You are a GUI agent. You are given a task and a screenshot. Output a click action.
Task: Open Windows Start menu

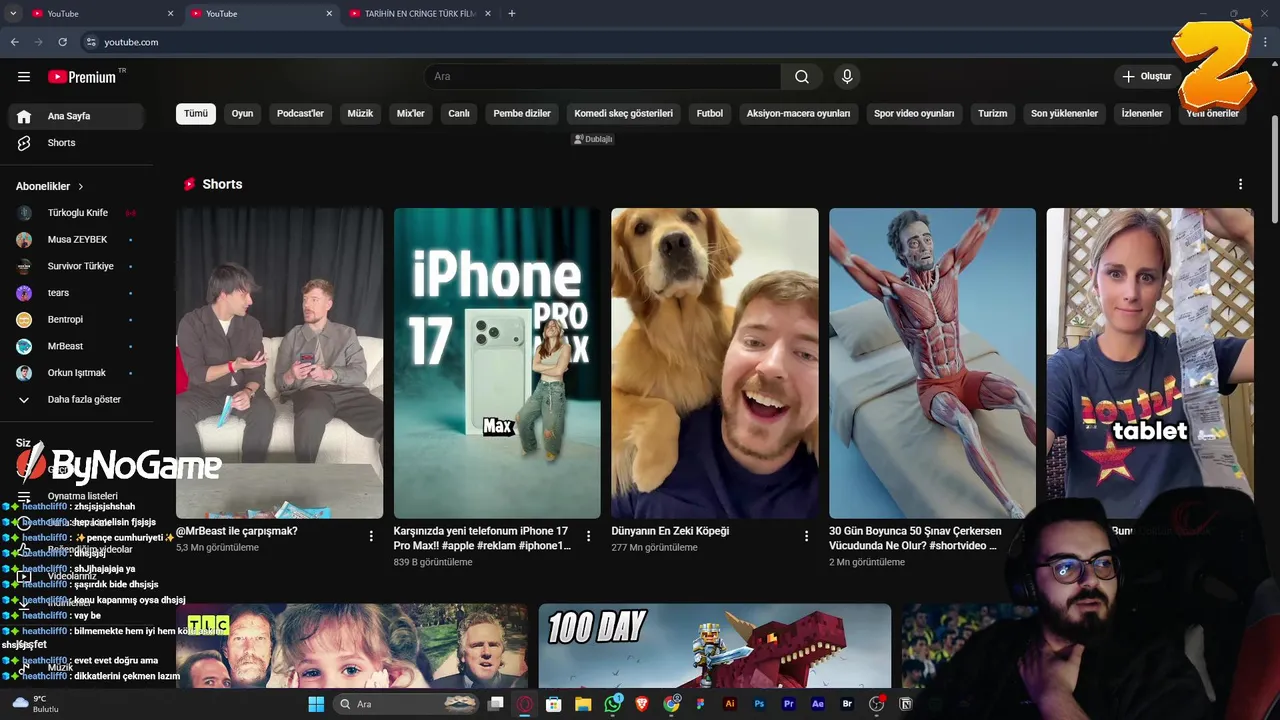316,704
